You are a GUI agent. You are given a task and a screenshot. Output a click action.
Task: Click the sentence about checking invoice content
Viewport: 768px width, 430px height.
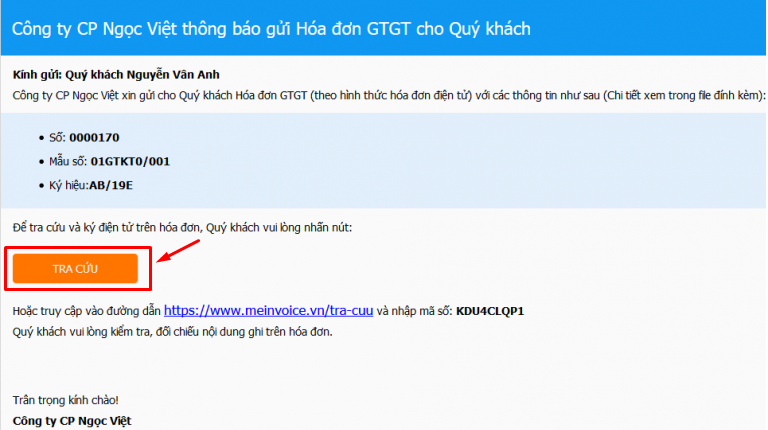click(172, 332)
